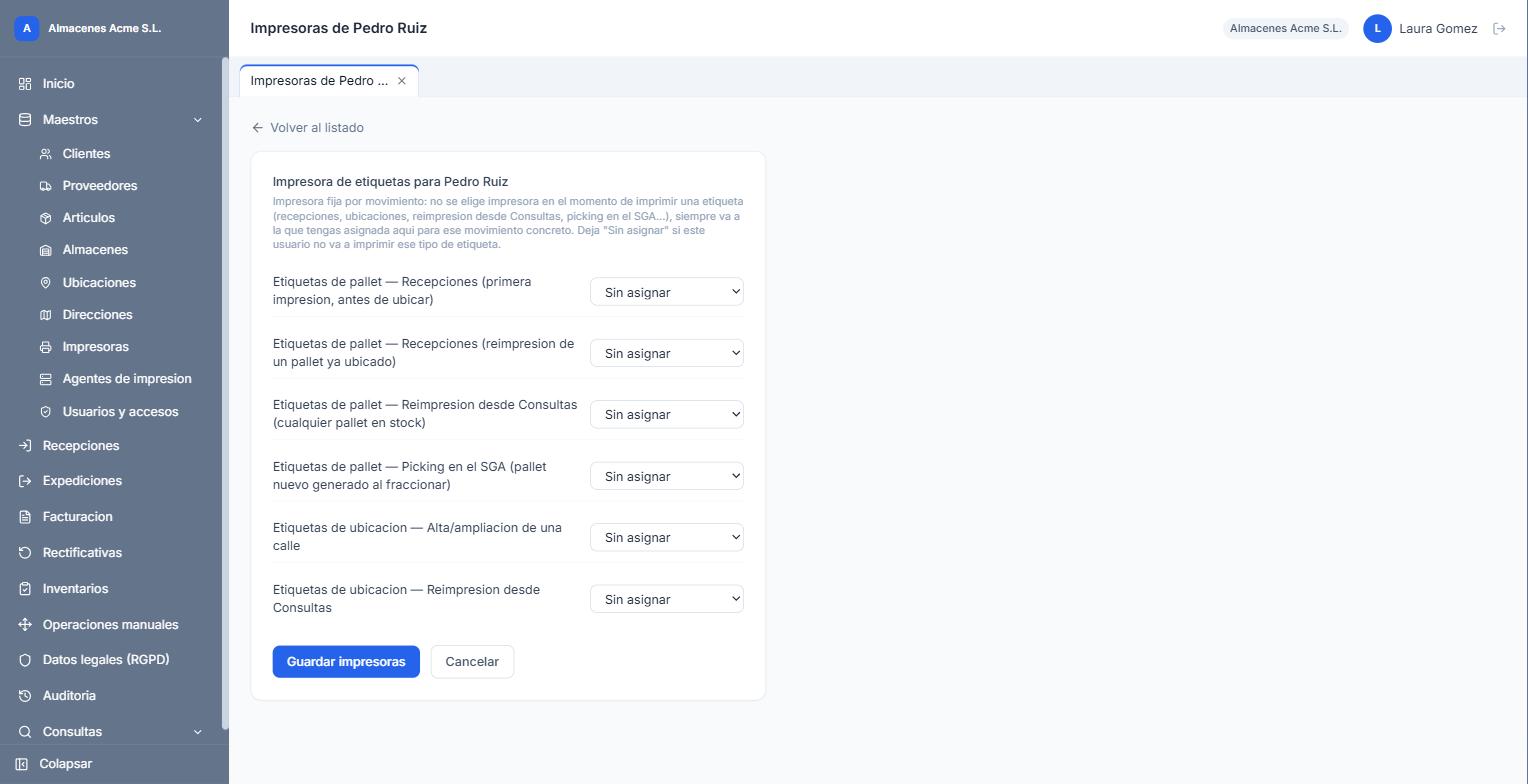The width and height of the screenshot is (1528, 784).
Task: Click the Cancelar button
Action: click(472, 662)
